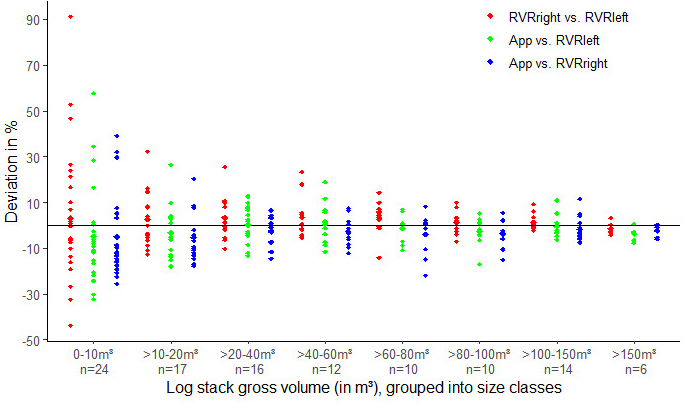Click the 'Deviation in %' y-axis title
This screenshot has height=403, width=684.
(x=12, y=180)
